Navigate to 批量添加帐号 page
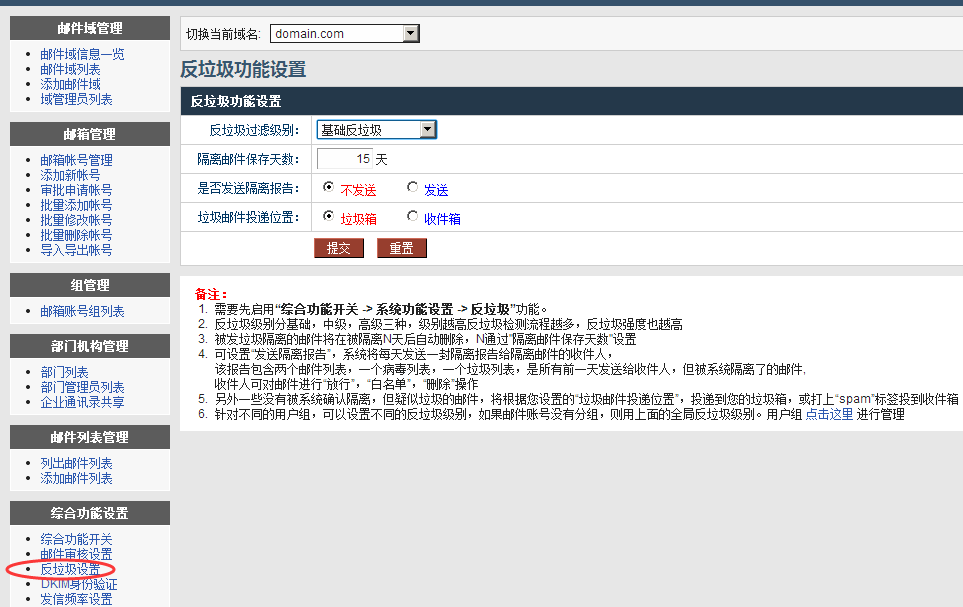963x607 pixels. (76, 205)
